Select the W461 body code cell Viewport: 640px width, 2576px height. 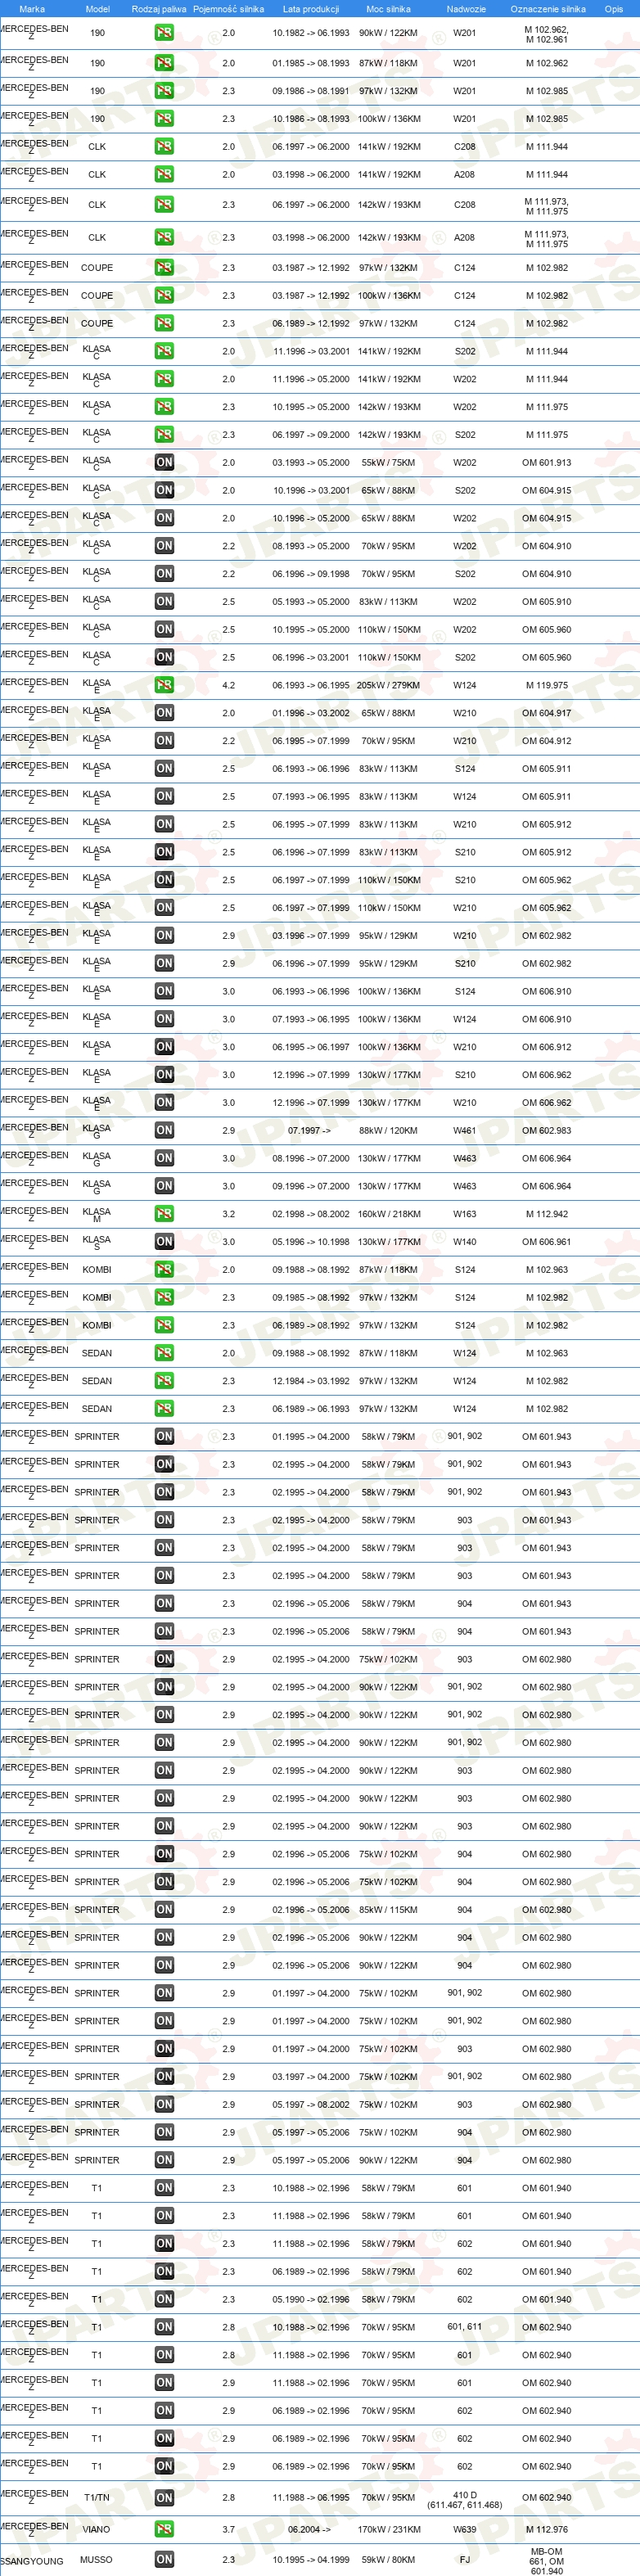[465, 1131]
